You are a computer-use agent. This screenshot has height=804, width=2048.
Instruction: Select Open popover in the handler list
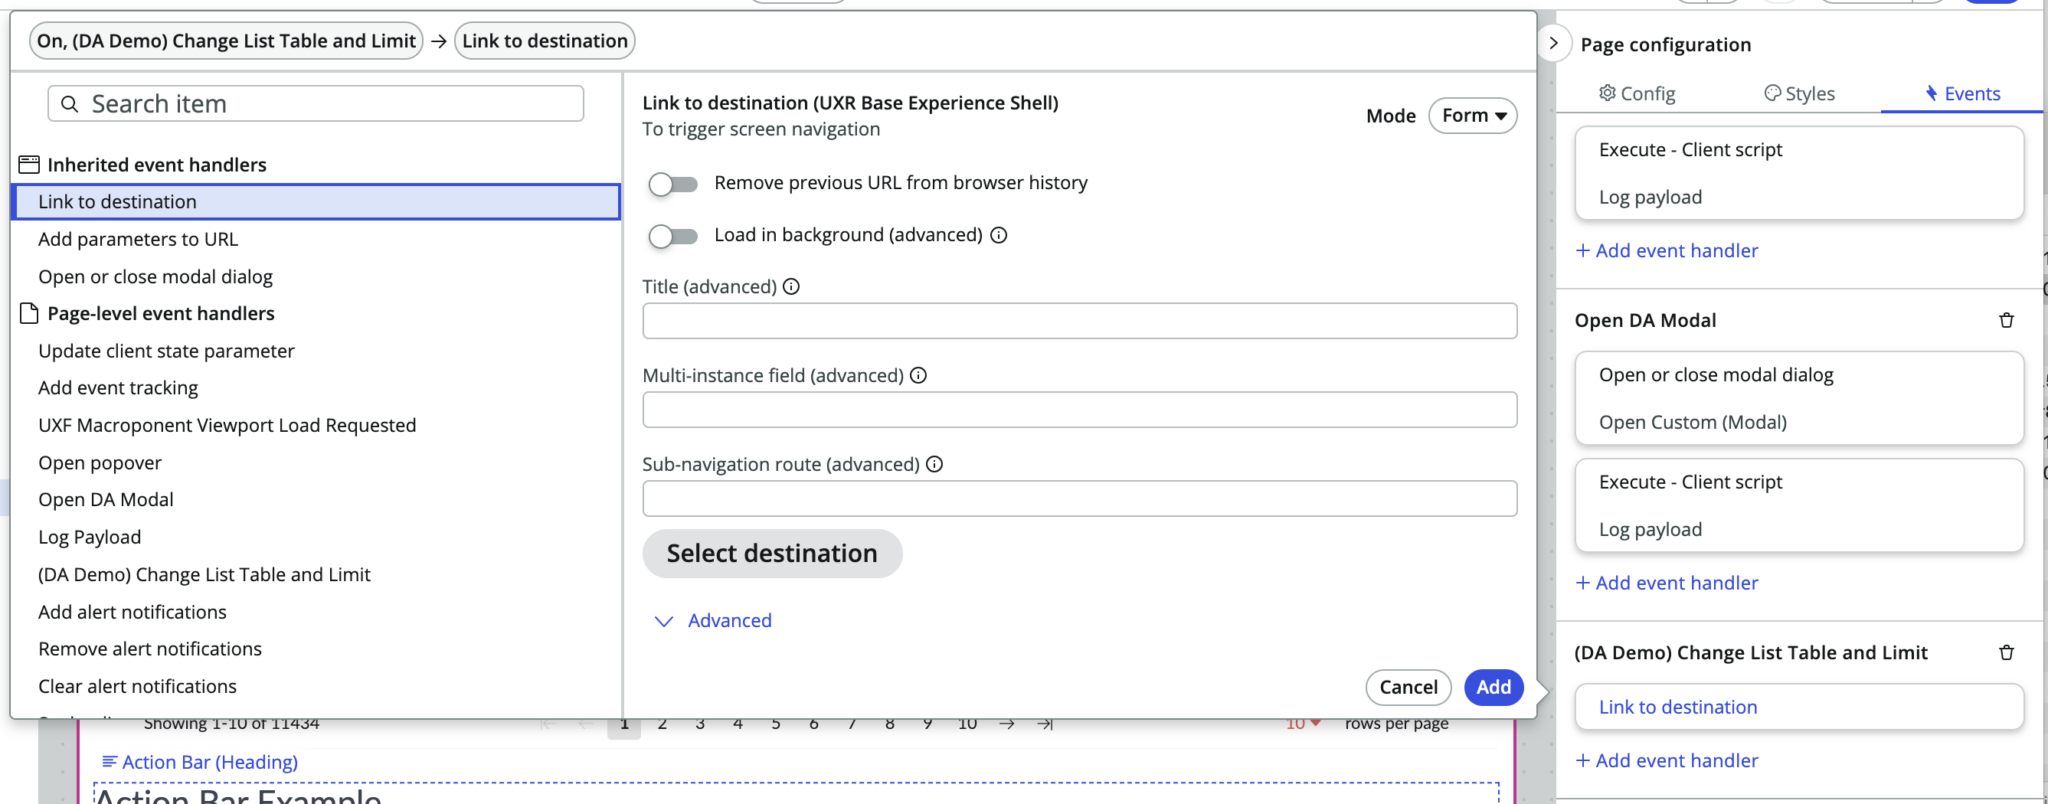pos(99,462)
